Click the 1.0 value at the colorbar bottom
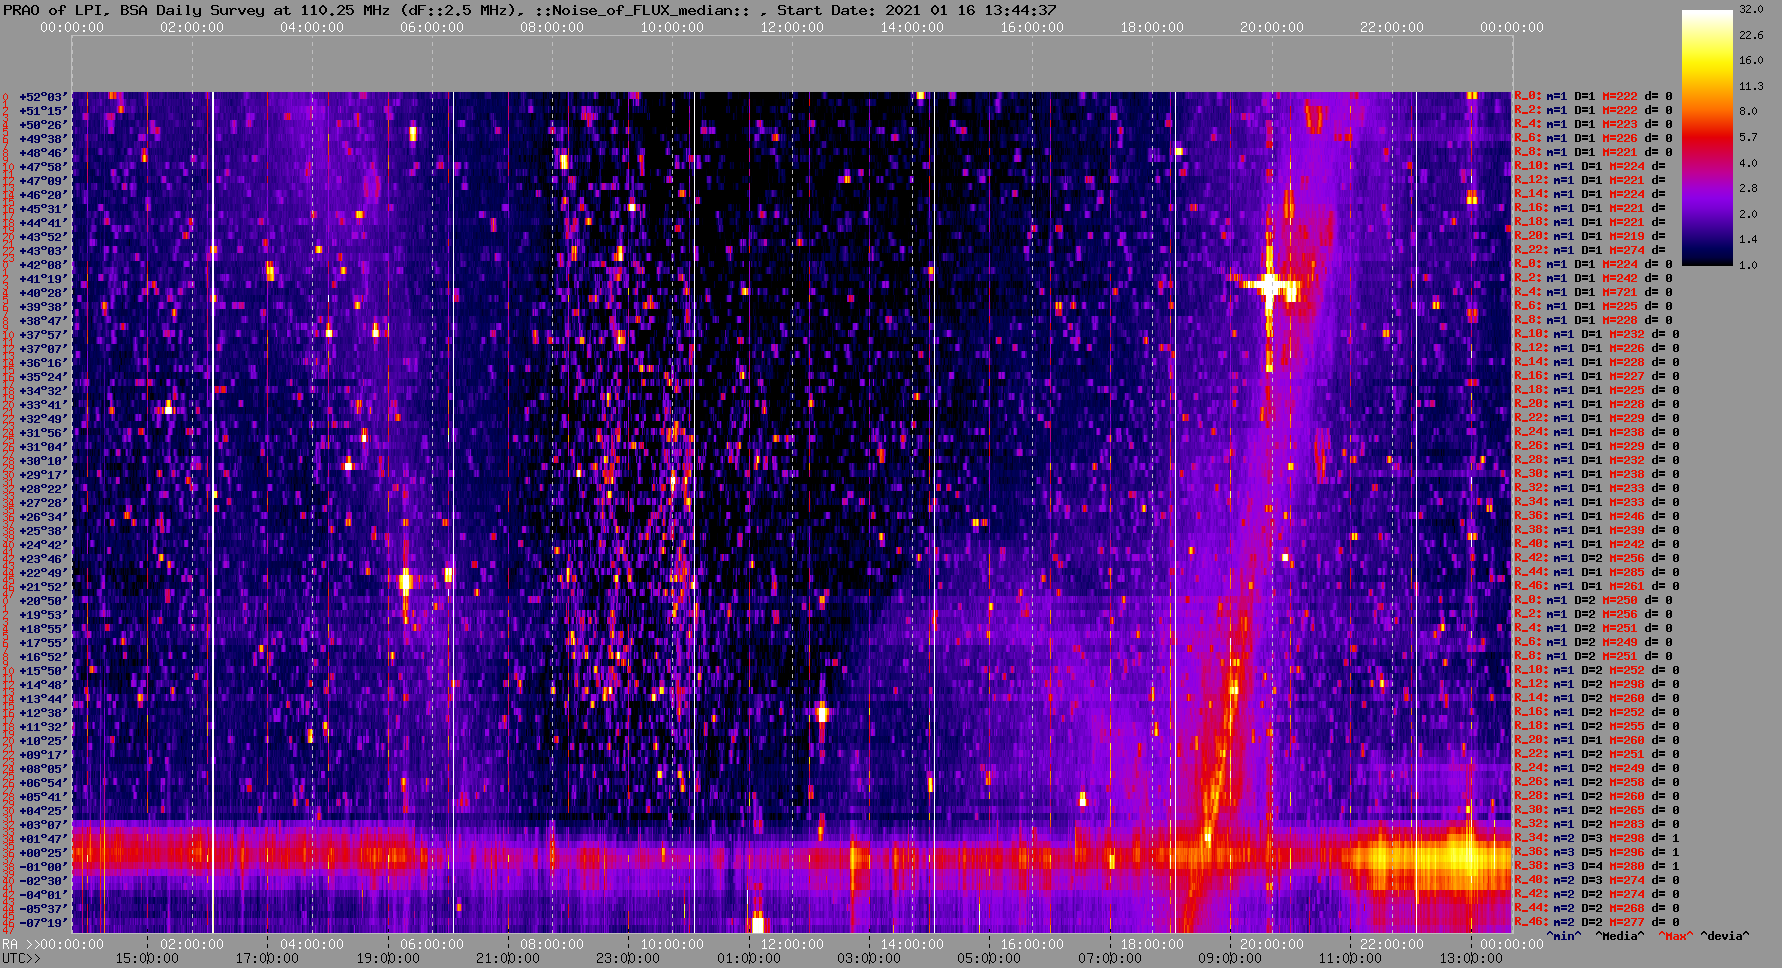This screenshot has height=968, width=1782. tap(1748, 265)
